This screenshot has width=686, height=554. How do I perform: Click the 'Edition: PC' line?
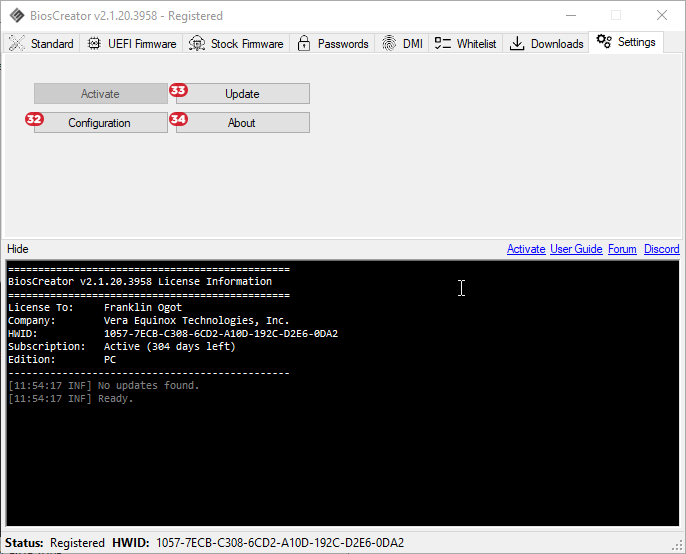tap(62, 360)
